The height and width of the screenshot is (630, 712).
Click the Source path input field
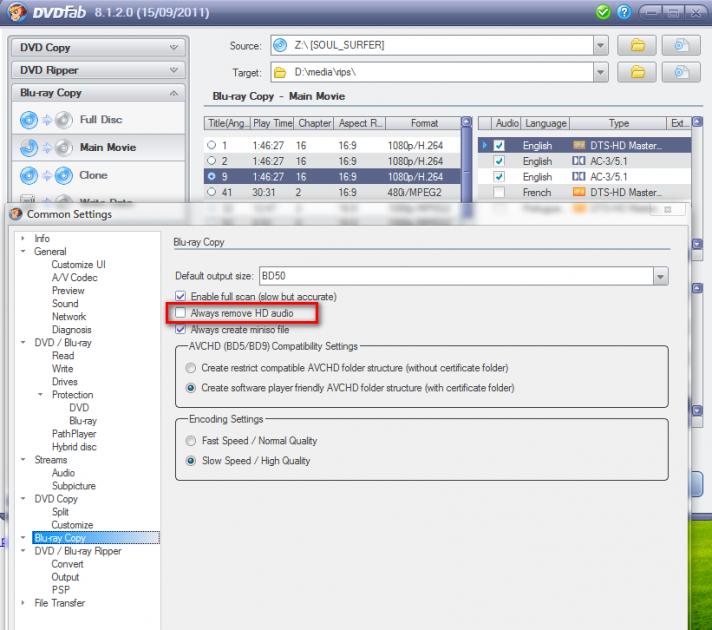point(432,45)
